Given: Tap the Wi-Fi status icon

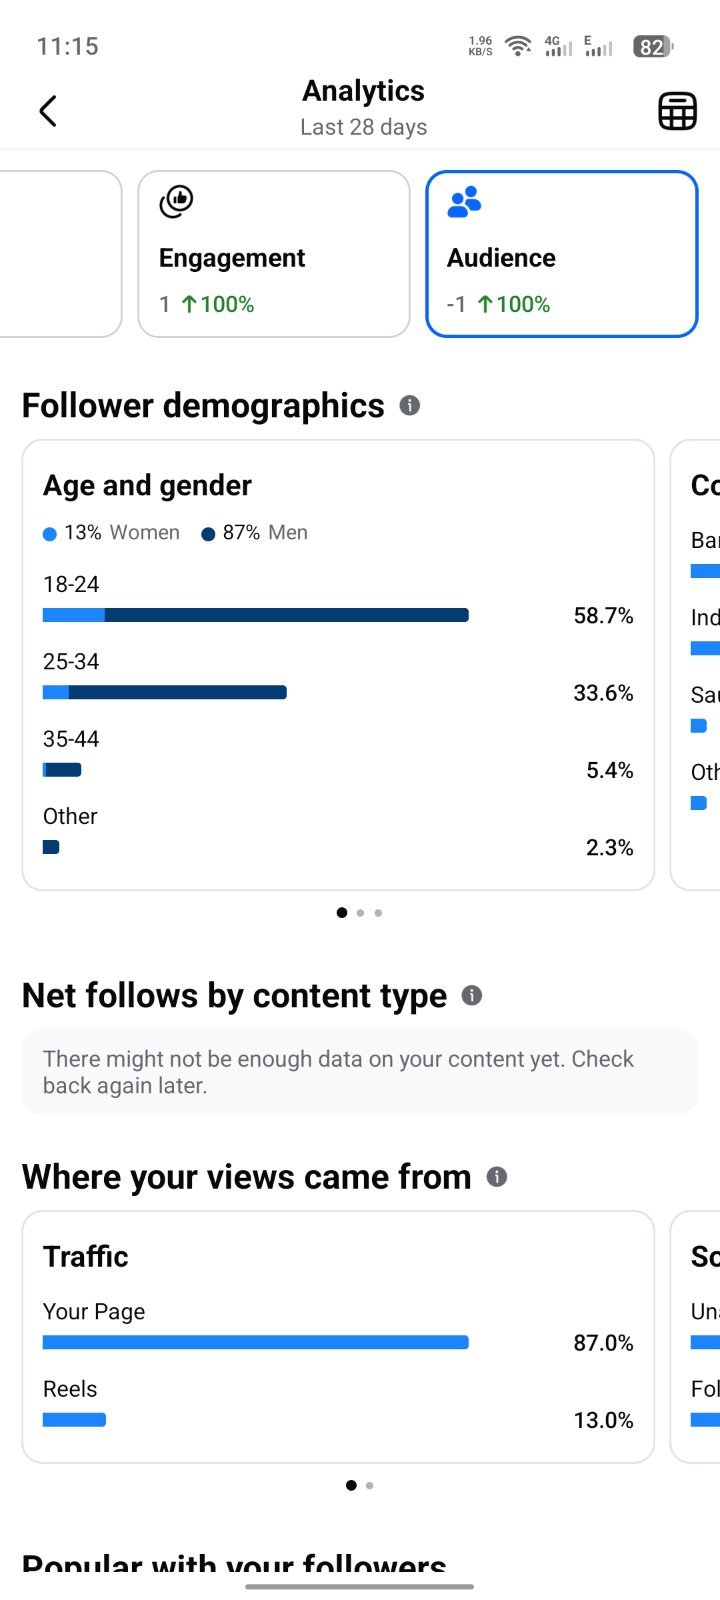Looking at the screenshot, I should (518, 46).
